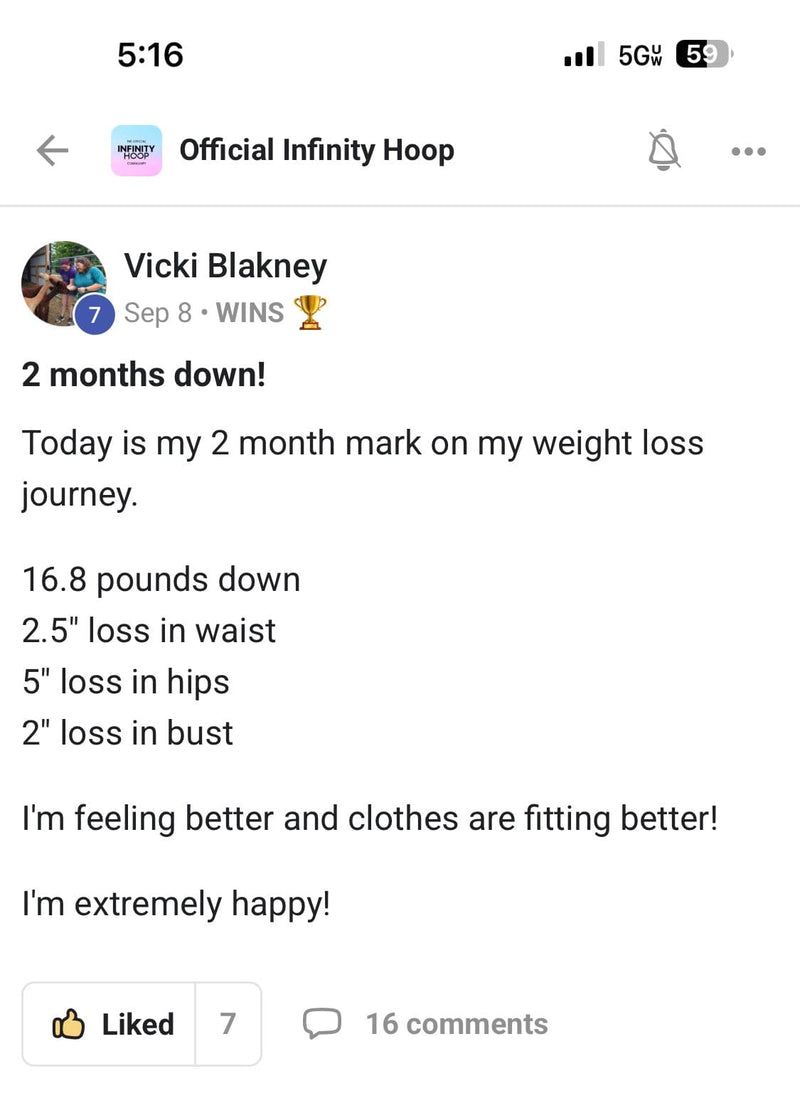Unlike the post via the Liked button
This screenshot has height=1098, width=800.
click(111, 1024)
